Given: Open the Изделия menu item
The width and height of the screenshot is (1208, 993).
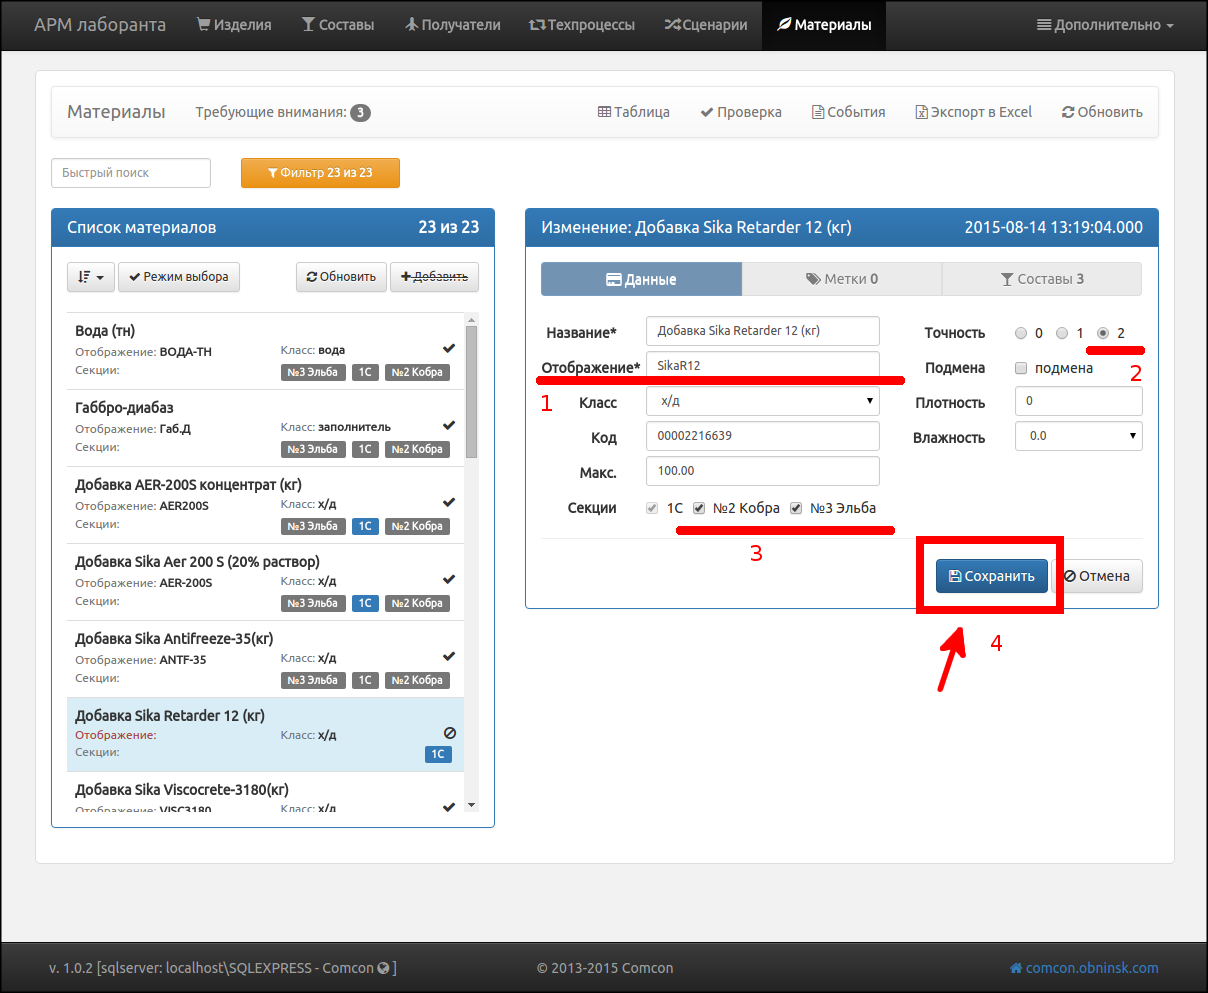Looking at the screenshot, I should (234, 25).
